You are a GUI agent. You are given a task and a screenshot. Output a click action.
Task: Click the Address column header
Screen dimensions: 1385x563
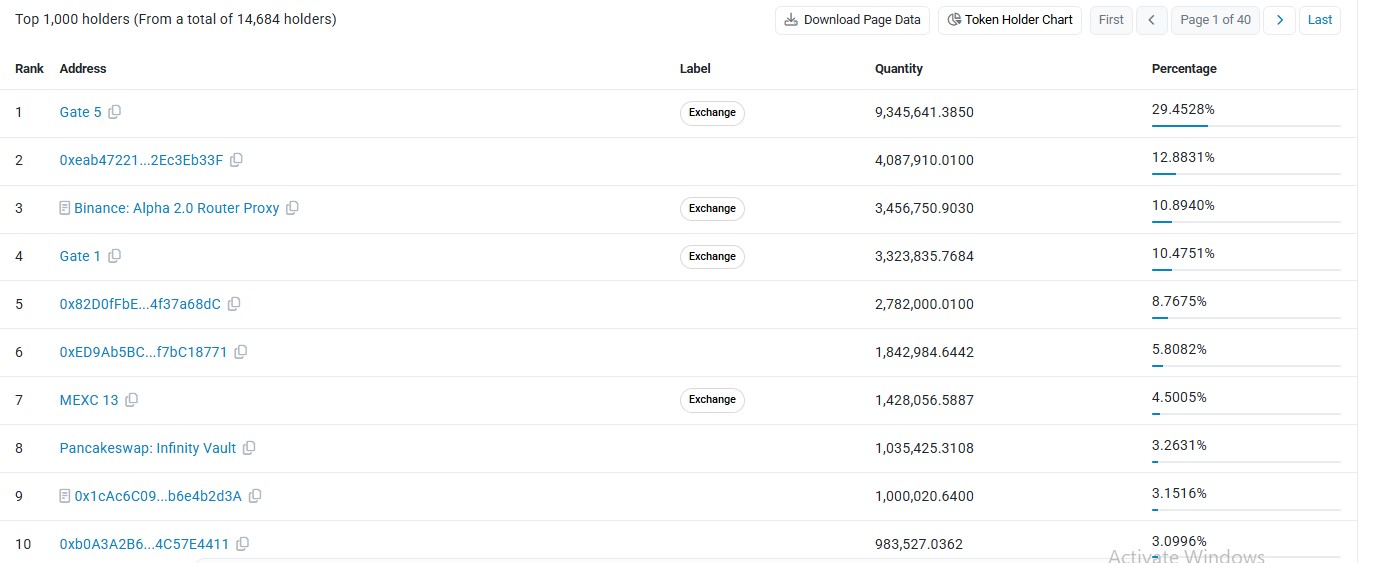(83, 69)
